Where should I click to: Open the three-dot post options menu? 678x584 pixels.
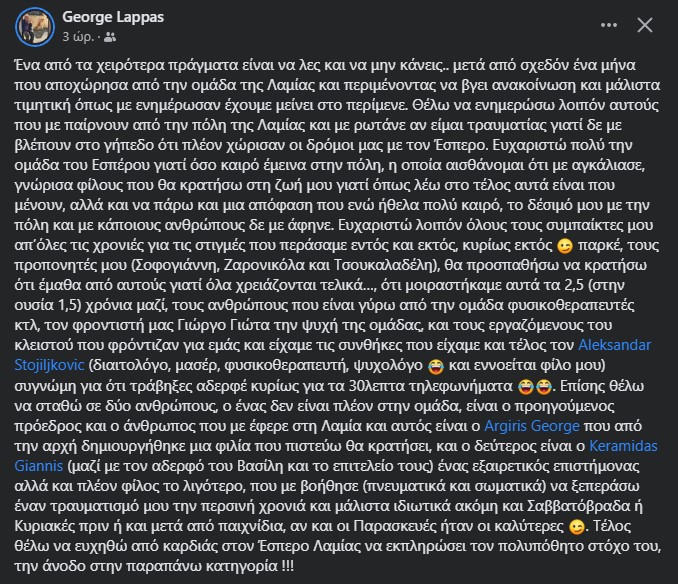(x=609, y=25)
